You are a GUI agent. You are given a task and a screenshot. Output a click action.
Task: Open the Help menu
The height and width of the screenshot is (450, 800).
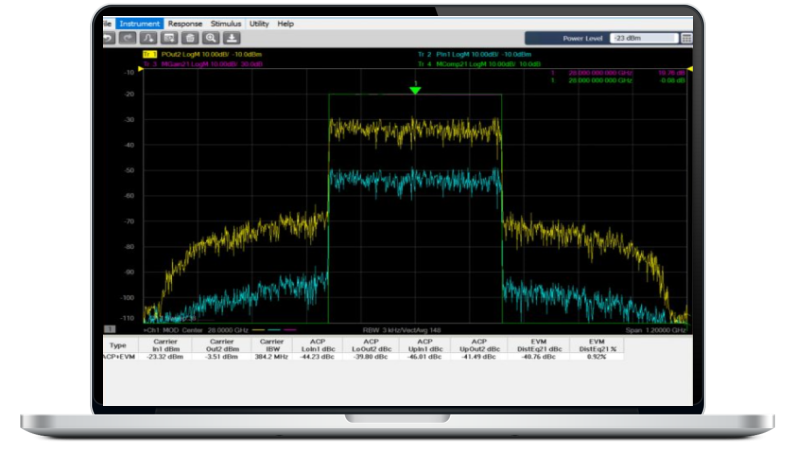coord(286,23)
